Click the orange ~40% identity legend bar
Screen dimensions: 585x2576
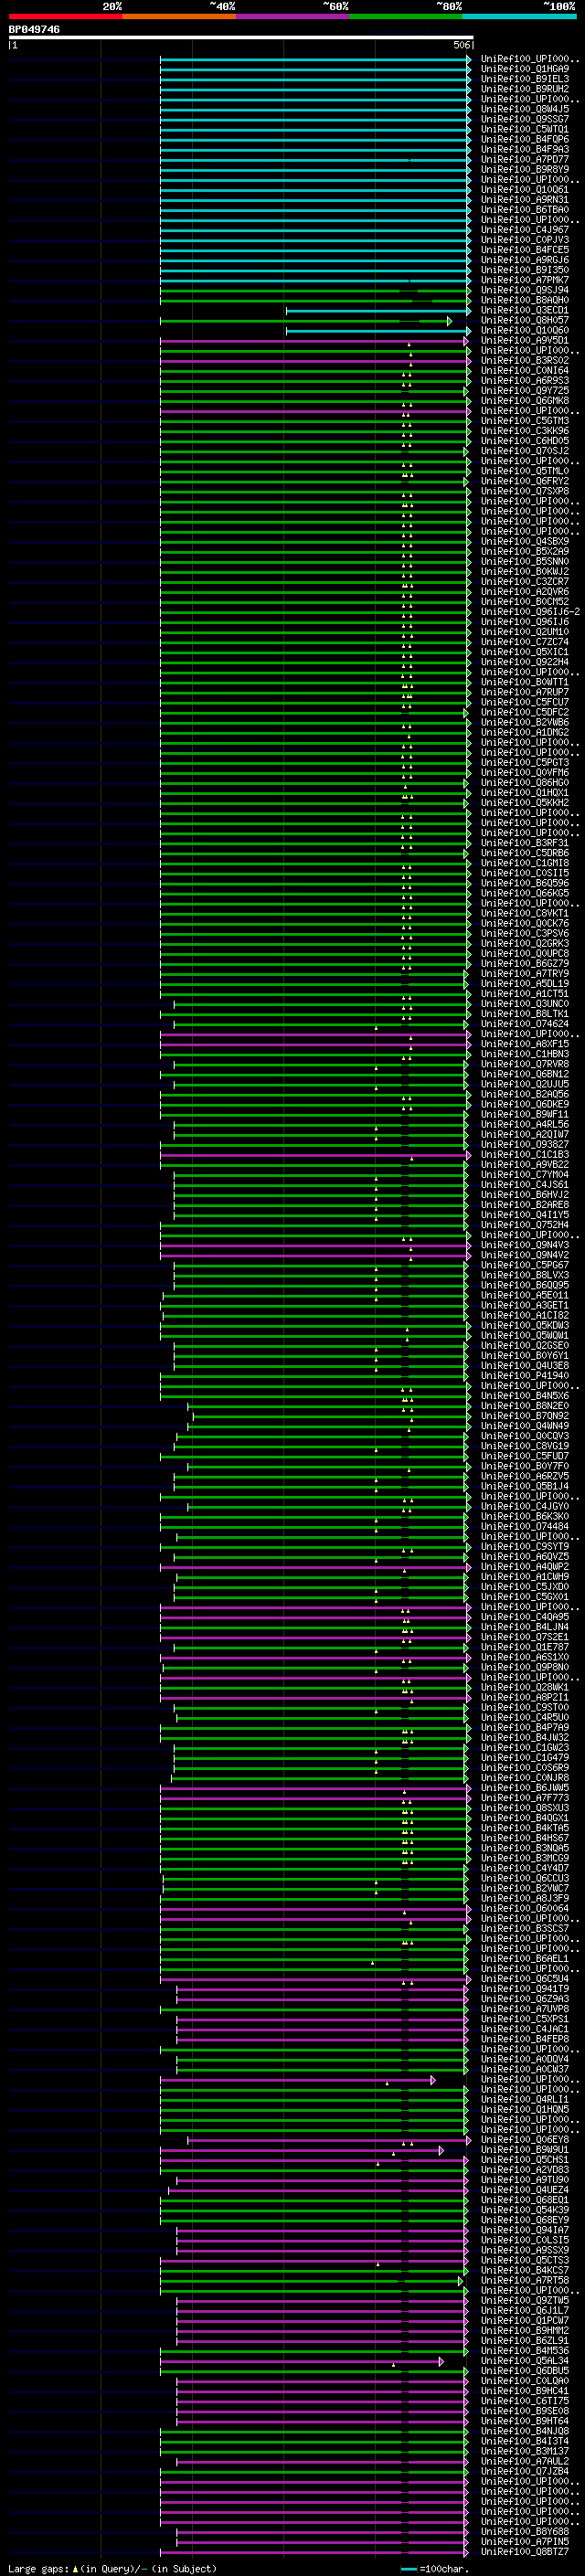point(179,16)
